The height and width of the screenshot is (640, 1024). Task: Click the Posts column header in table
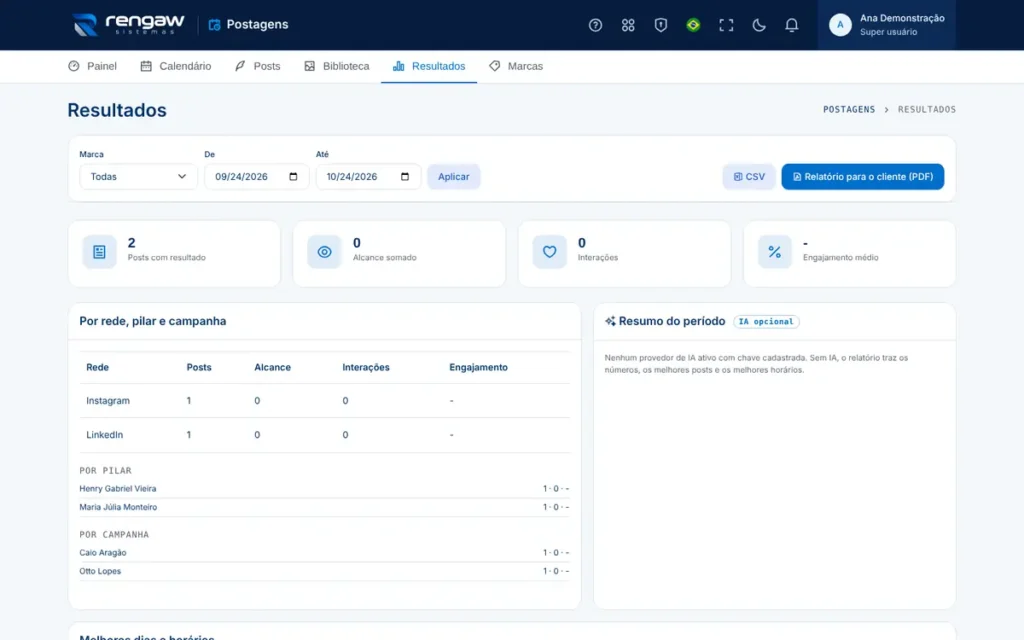[199, 367]
